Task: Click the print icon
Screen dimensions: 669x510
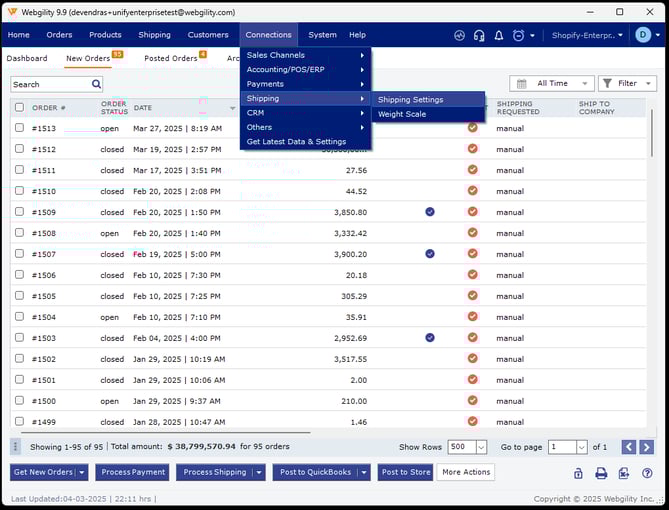Action: [x=601, y=473]
